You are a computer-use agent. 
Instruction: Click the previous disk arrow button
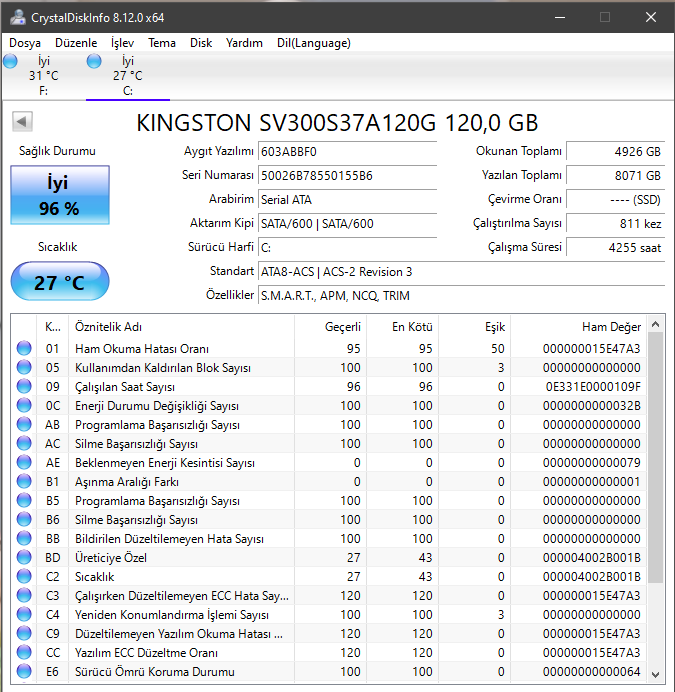coord(22,121)
